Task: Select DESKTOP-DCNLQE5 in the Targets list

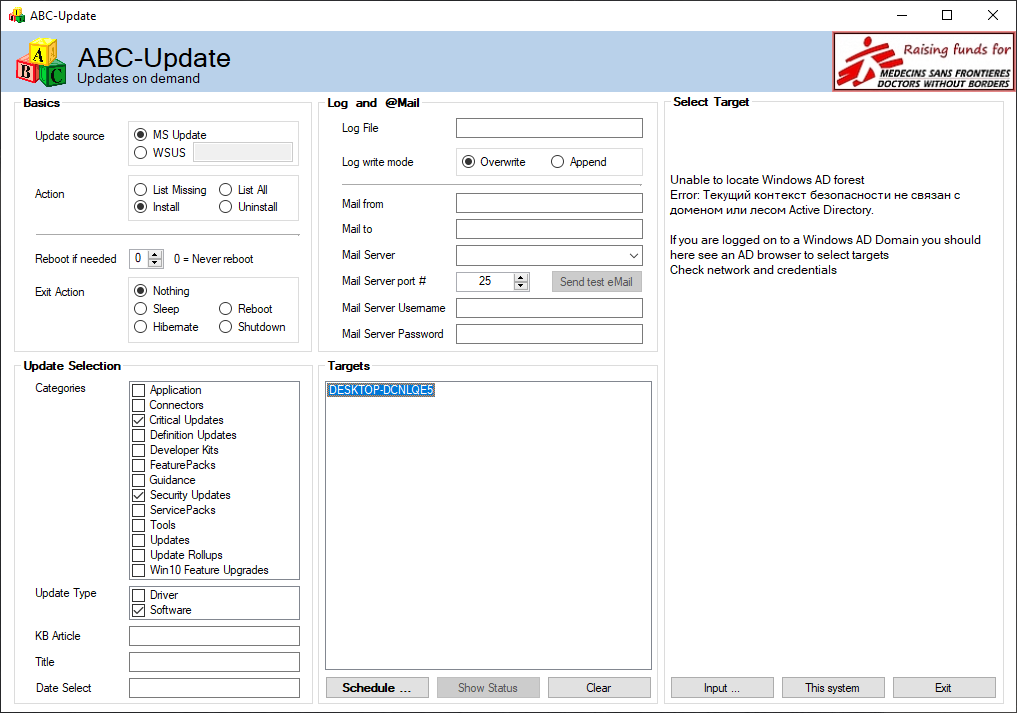Action: click(x=381, y=389)
